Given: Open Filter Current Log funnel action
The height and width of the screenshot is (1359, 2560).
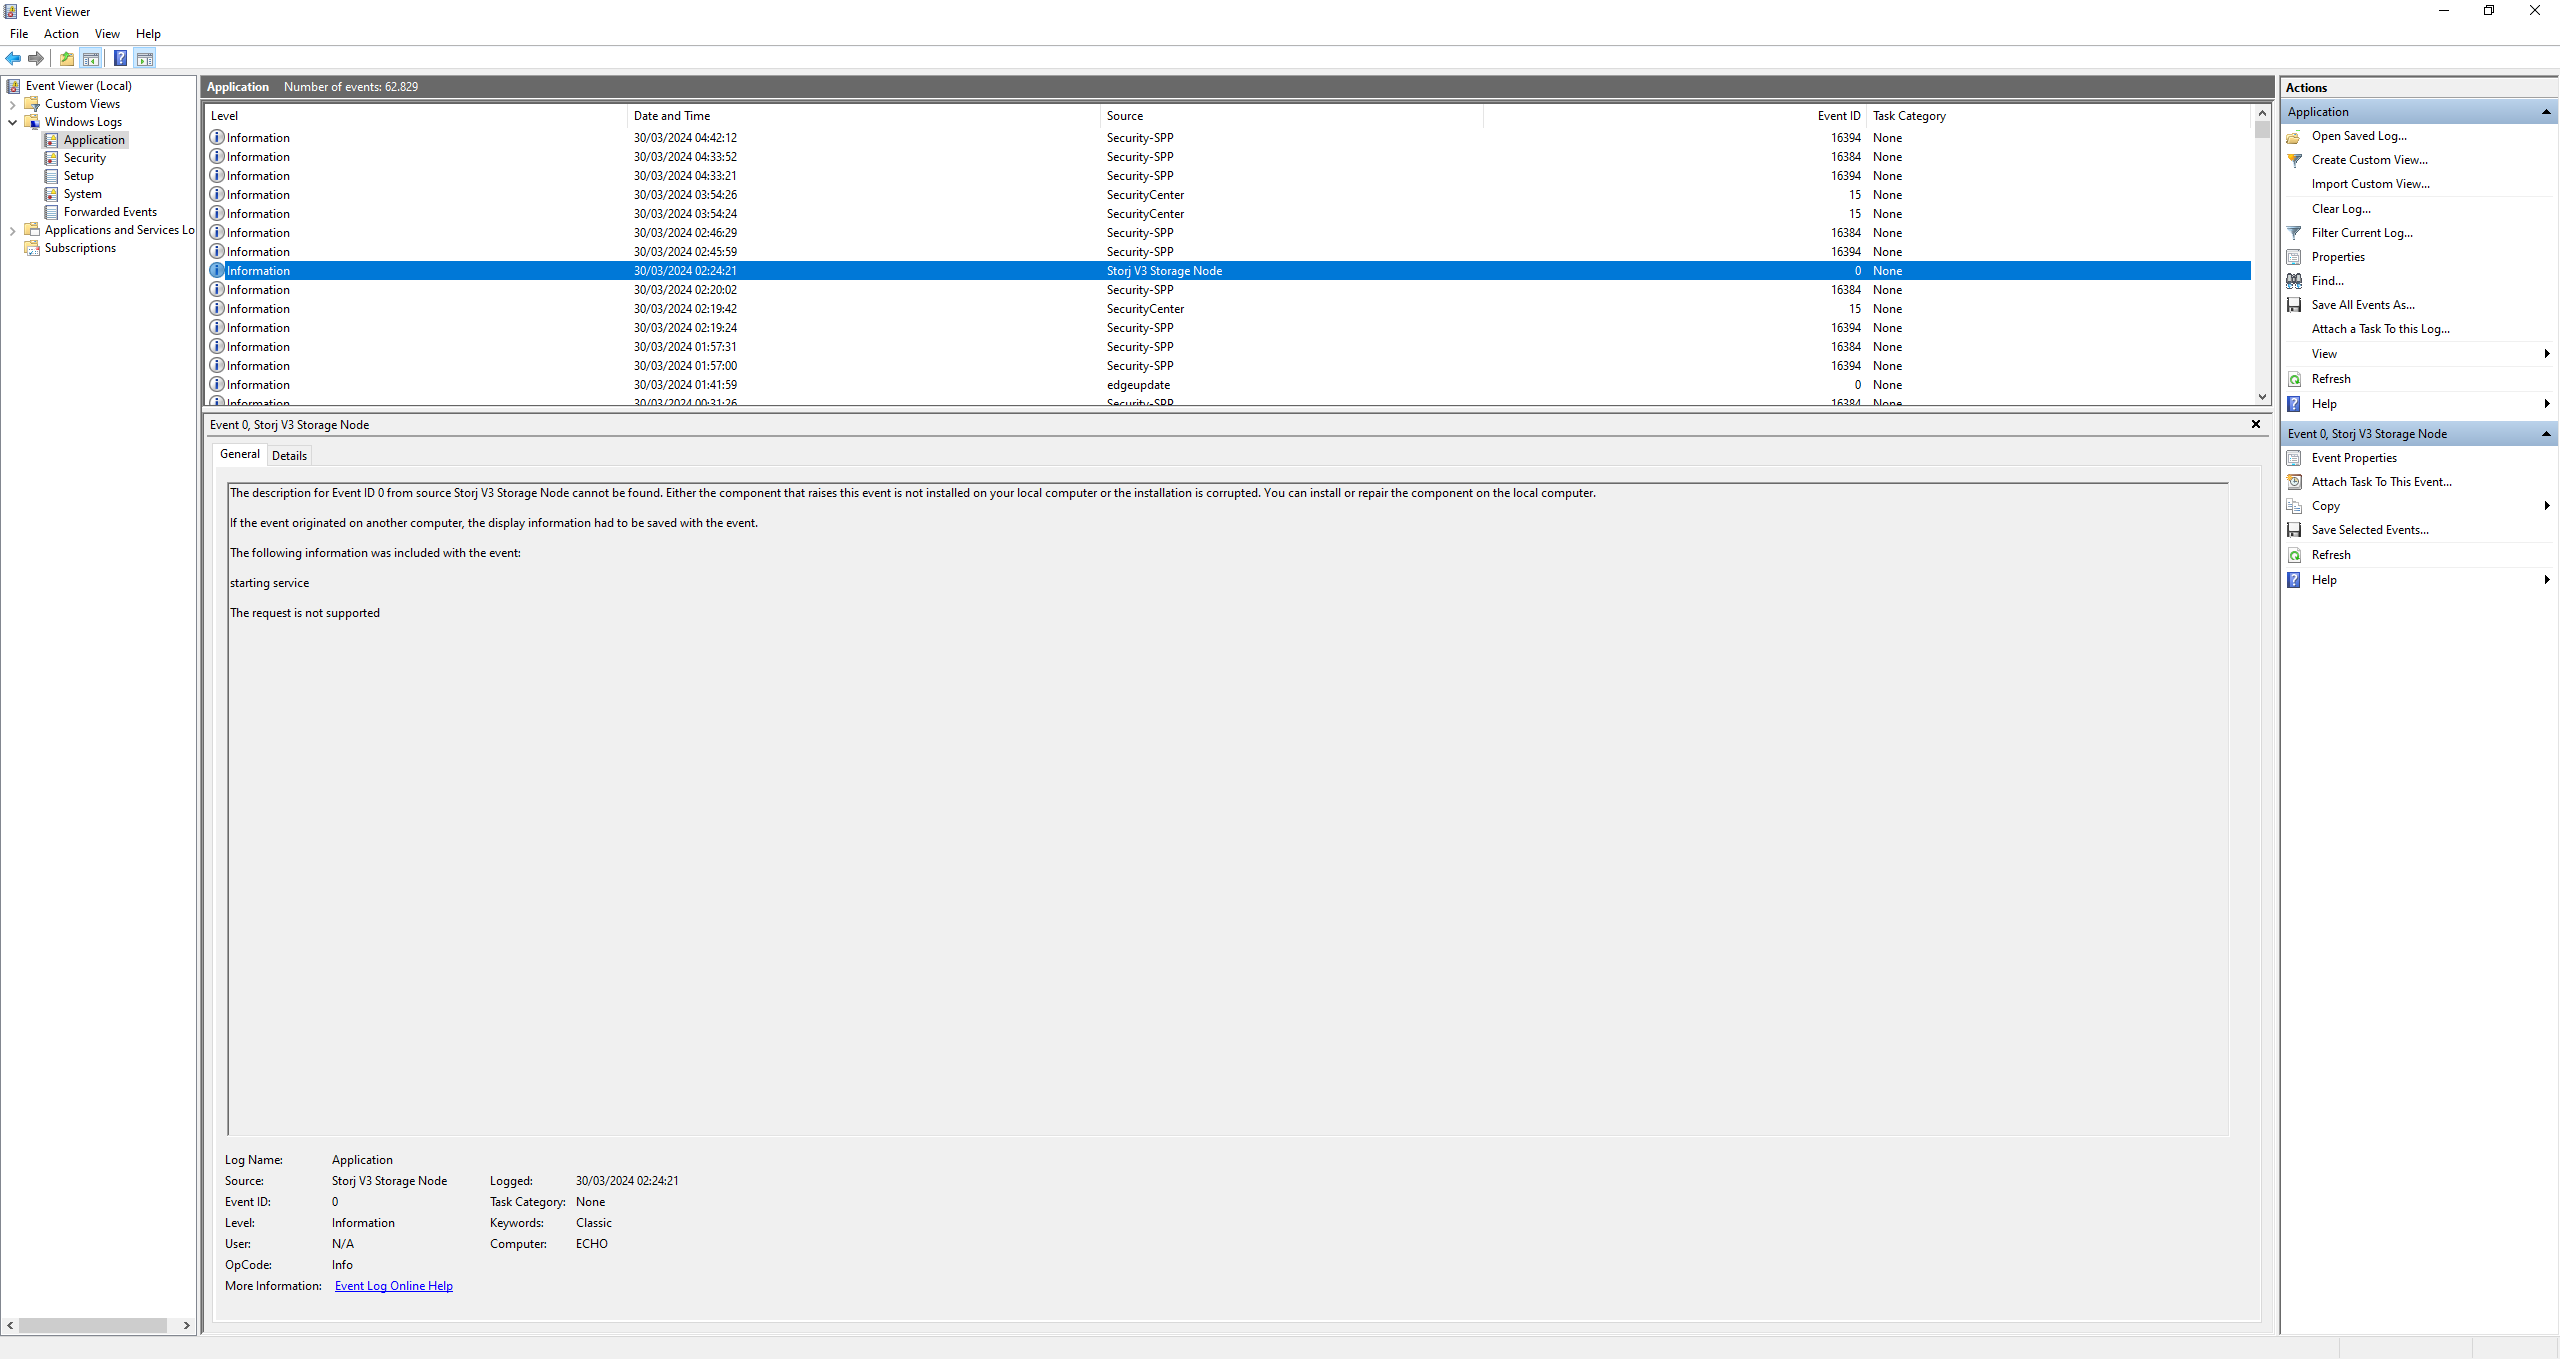Looking at the screenshot, I should pos(2361,233).
